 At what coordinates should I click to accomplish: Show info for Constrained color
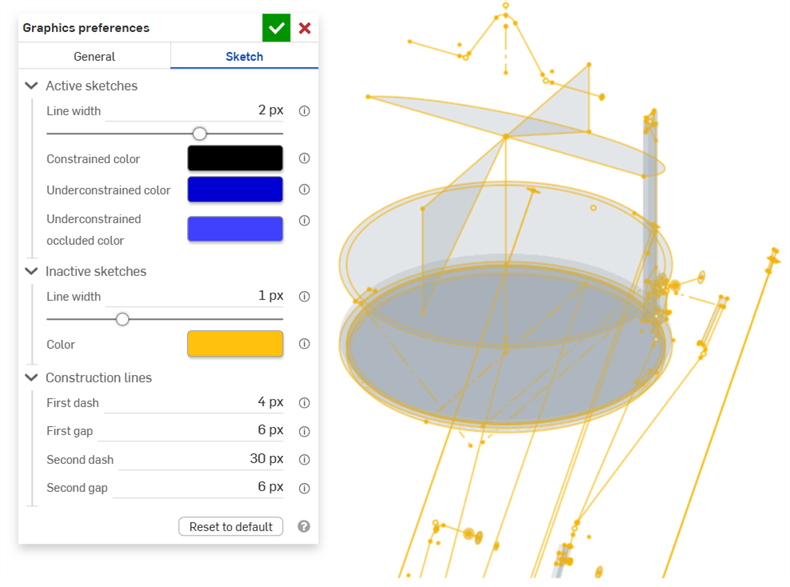click(304, 158)
